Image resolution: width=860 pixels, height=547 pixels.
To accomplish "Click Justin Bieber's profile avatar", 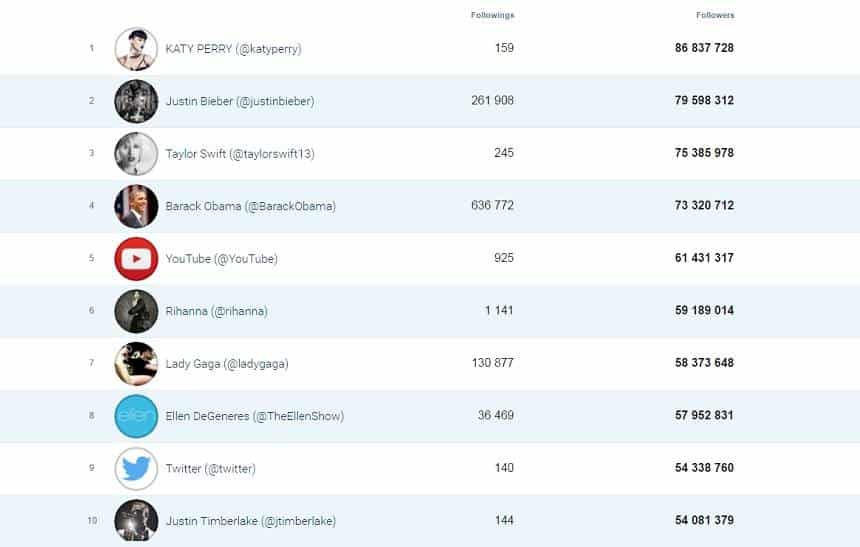I will pos(136,101).
